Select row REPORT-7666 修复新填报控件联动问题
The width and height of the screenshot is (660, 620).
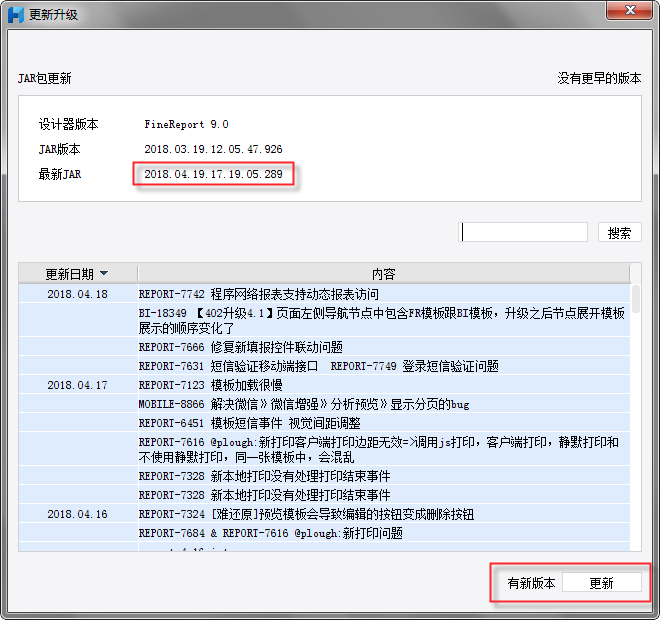[383, 347]
